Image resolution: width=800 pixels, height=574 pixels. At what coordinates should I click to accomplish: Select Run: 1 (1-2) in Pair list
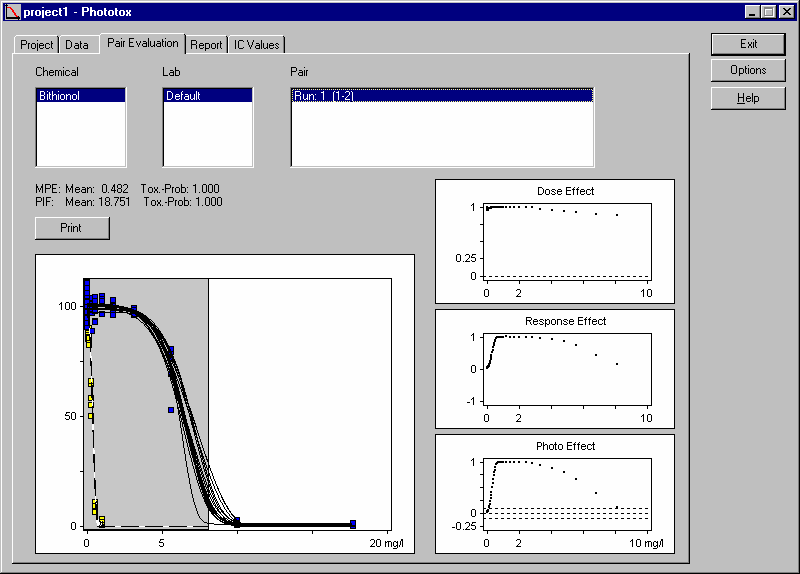click(x=442, y=96)
